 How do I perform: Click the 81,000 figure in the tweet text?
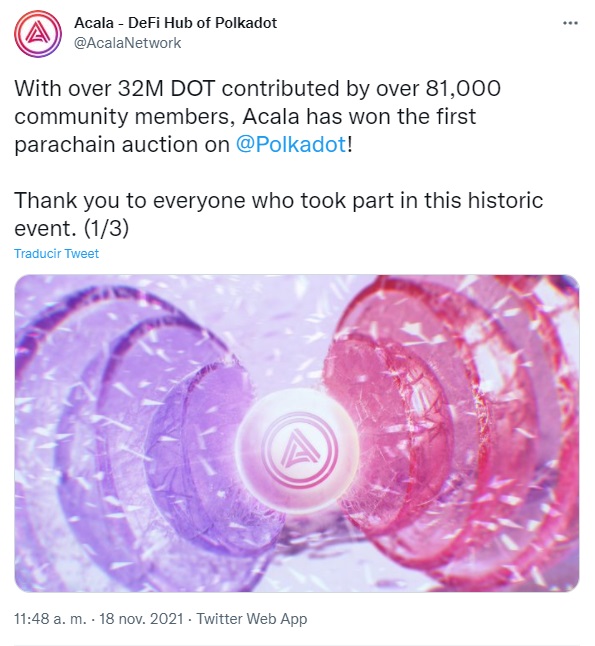pyautogui.click(x=463, y=89)
